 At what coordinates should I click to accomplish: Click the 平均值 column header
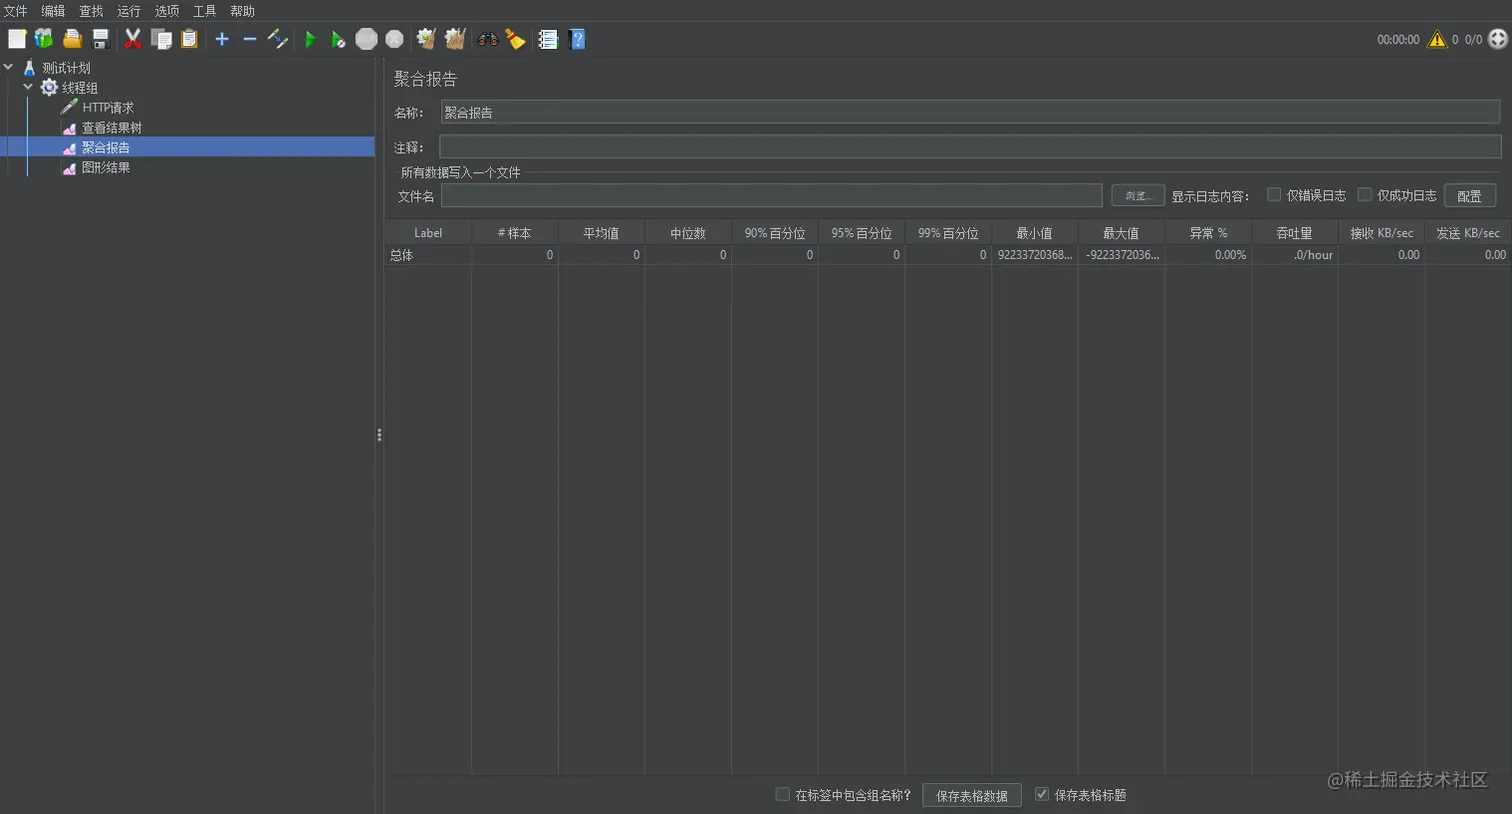tap(601, 233)
